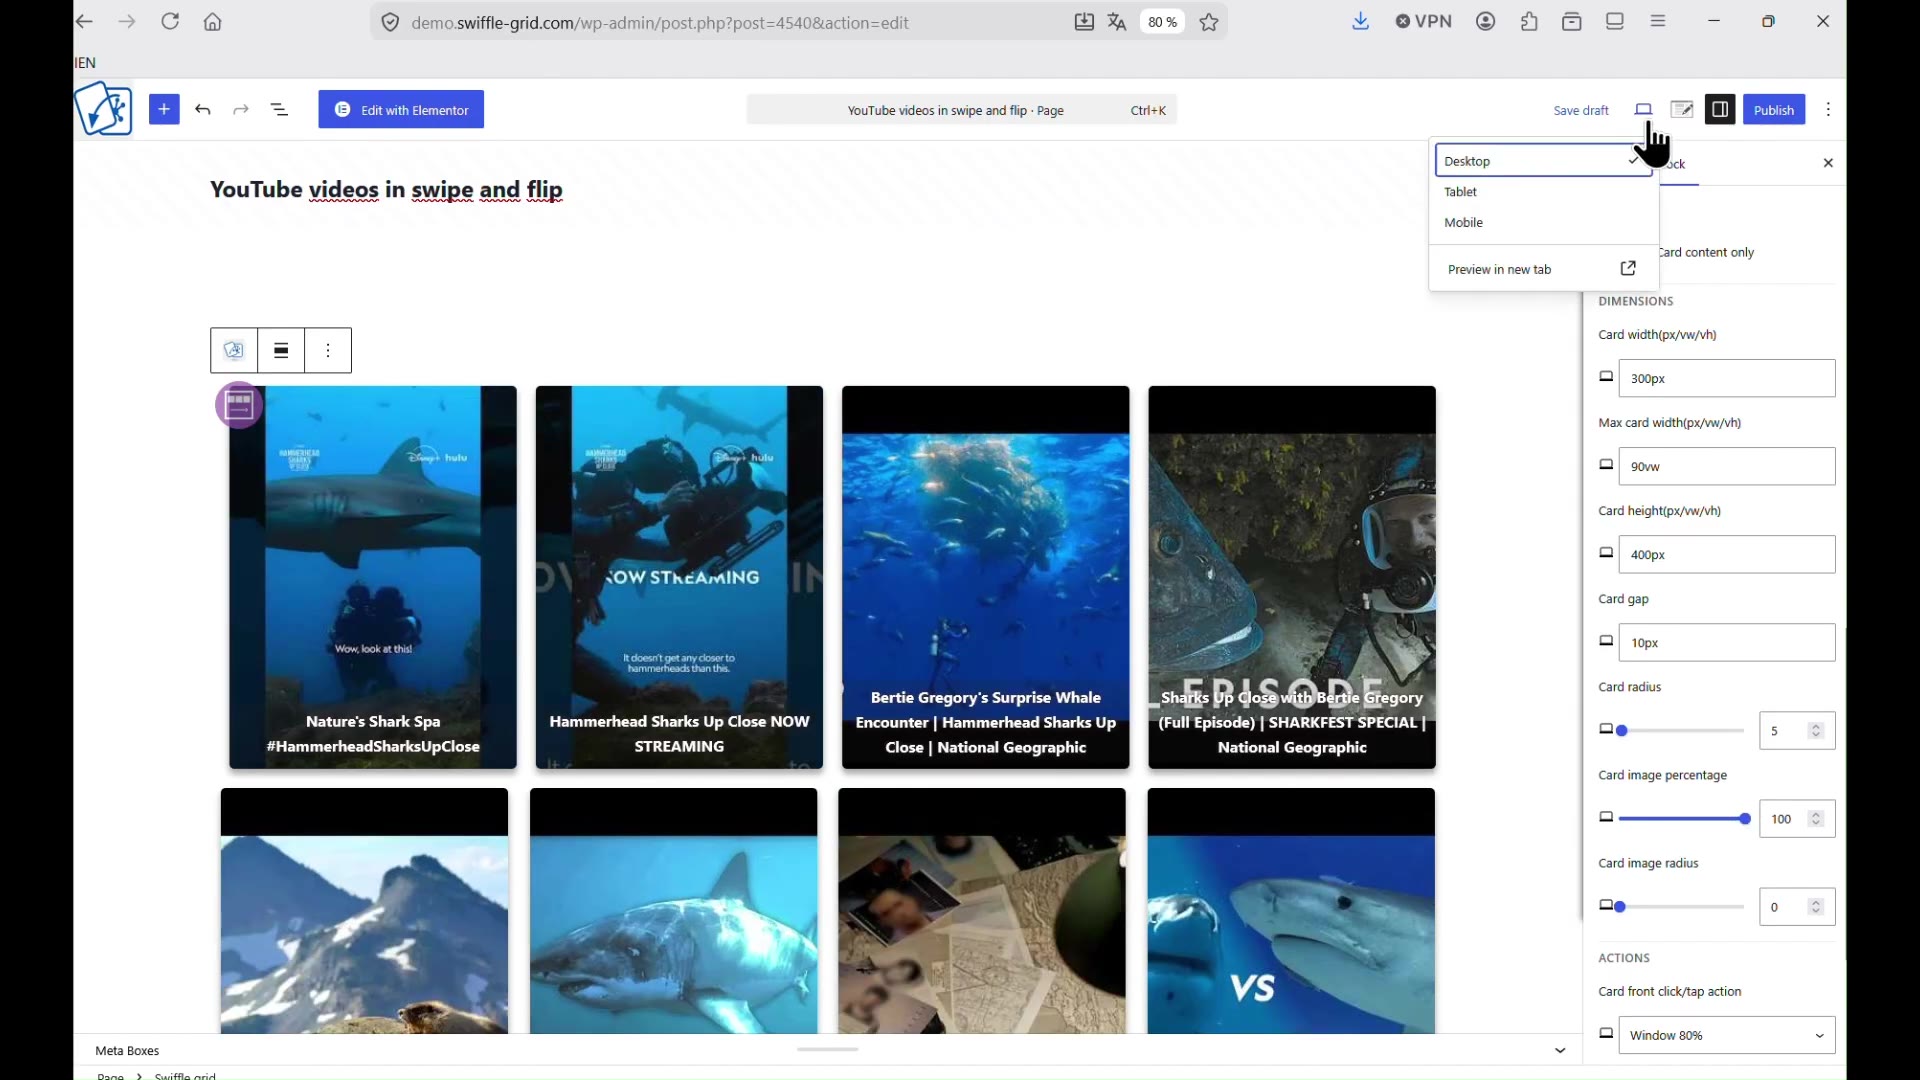Open the browser downloads icon
The image size is (1920, 1080).
tap(1361, 22)
